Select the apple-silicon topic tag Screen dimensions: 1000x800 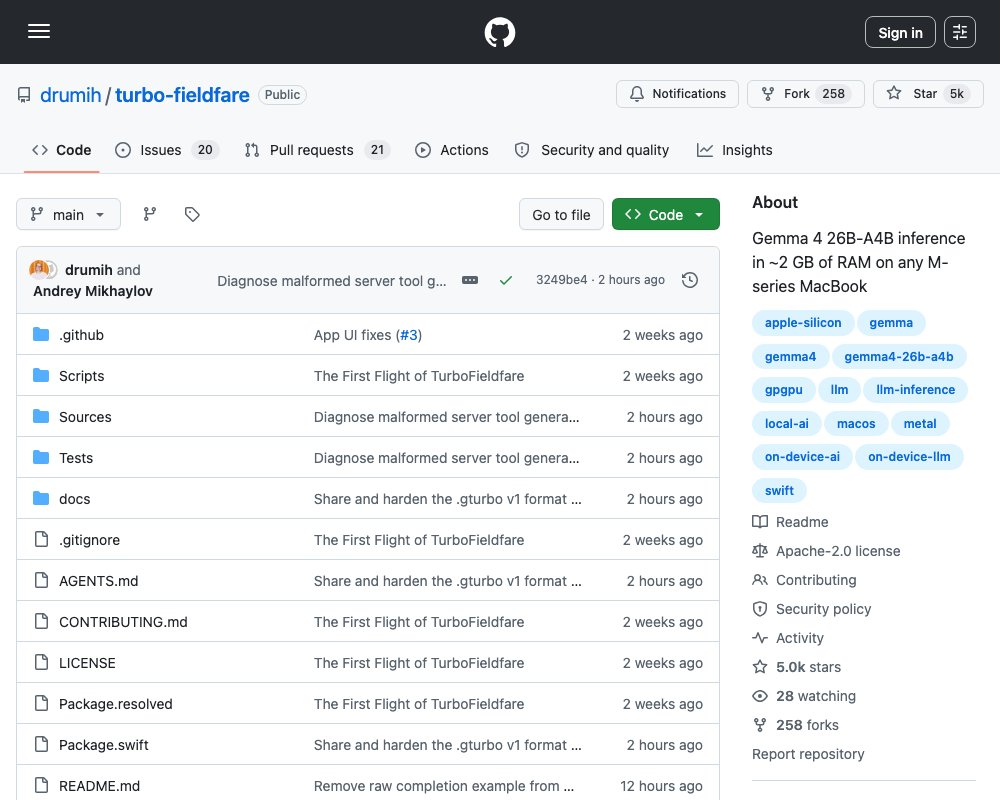(x=803, y=323)
